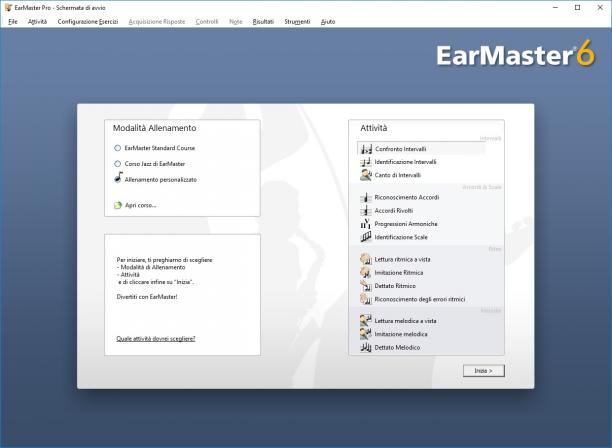Select the Confronto Intervalli label
This screenshot has height=448, width=612.
tap(400, 149)
